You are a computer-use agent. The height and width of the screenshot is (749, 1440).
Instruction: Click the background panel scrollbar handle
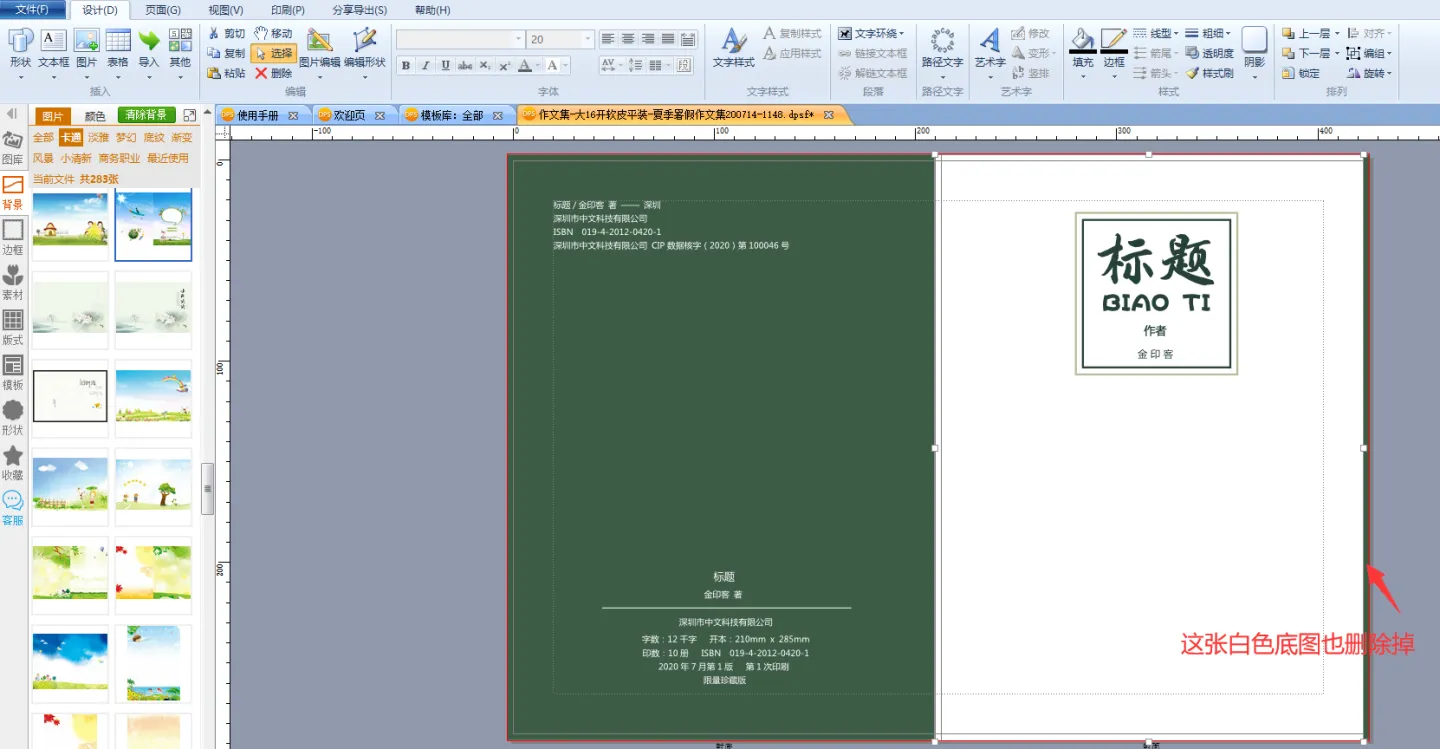(x=208, y=488)
